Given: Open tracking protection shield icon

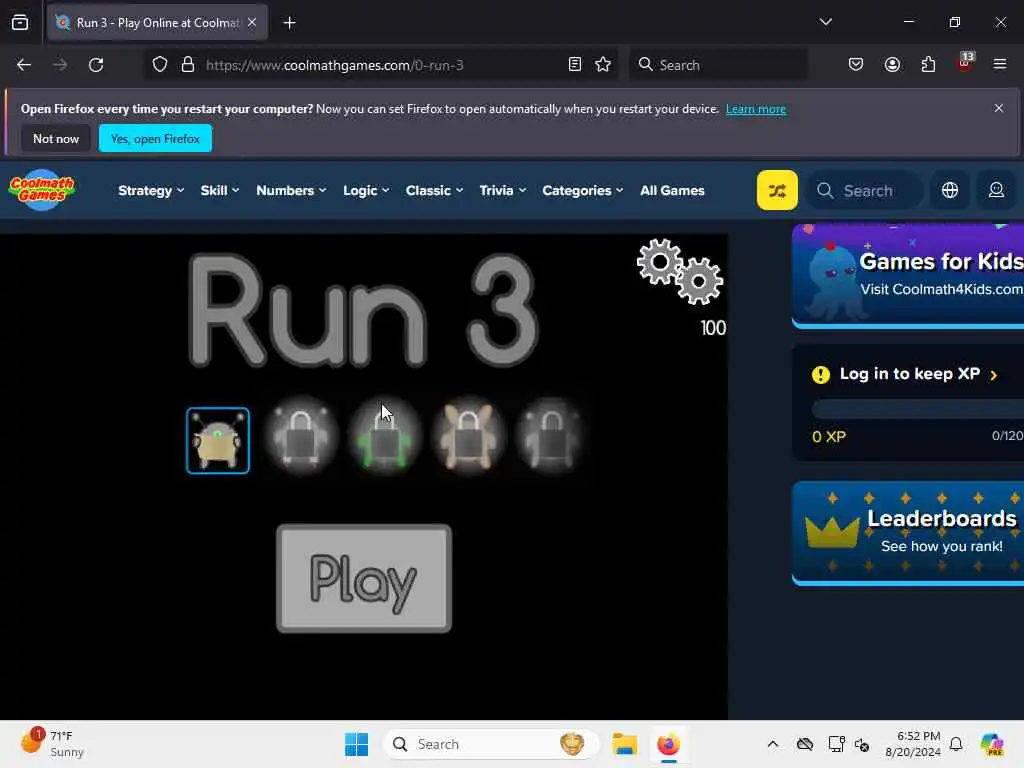Looking at the screenshot, I should click(160, 65).
